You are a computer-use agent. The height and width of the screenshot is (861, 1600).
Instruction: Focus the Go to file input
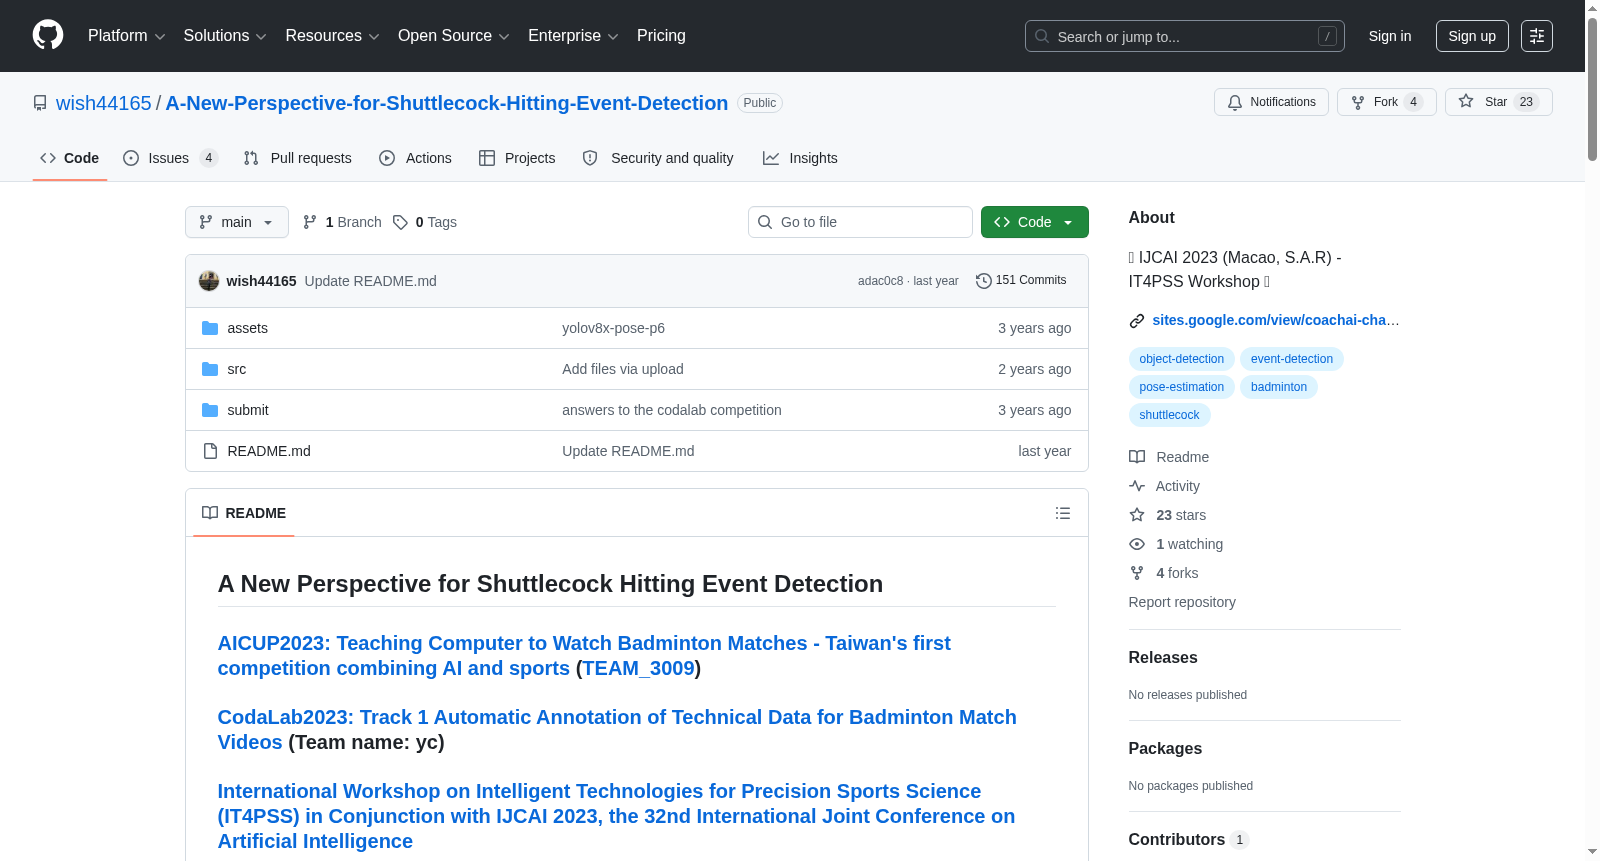point(860,222)
